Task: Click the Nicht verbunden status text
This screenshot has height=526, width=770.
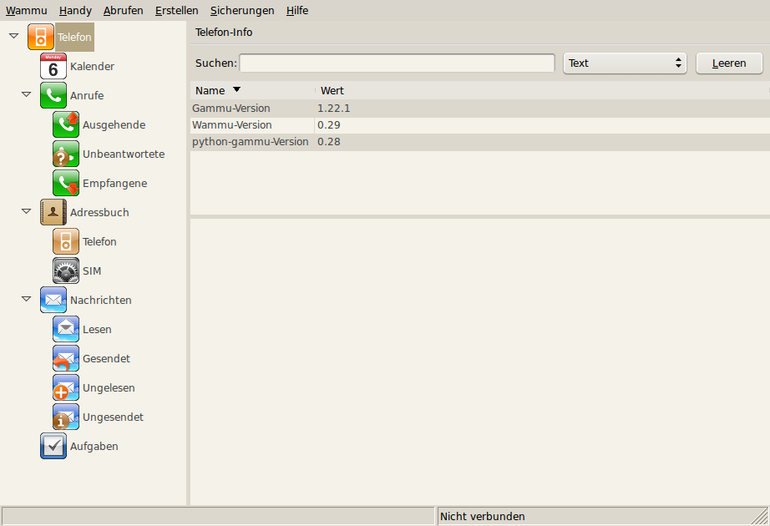Action: pos(482,516)
